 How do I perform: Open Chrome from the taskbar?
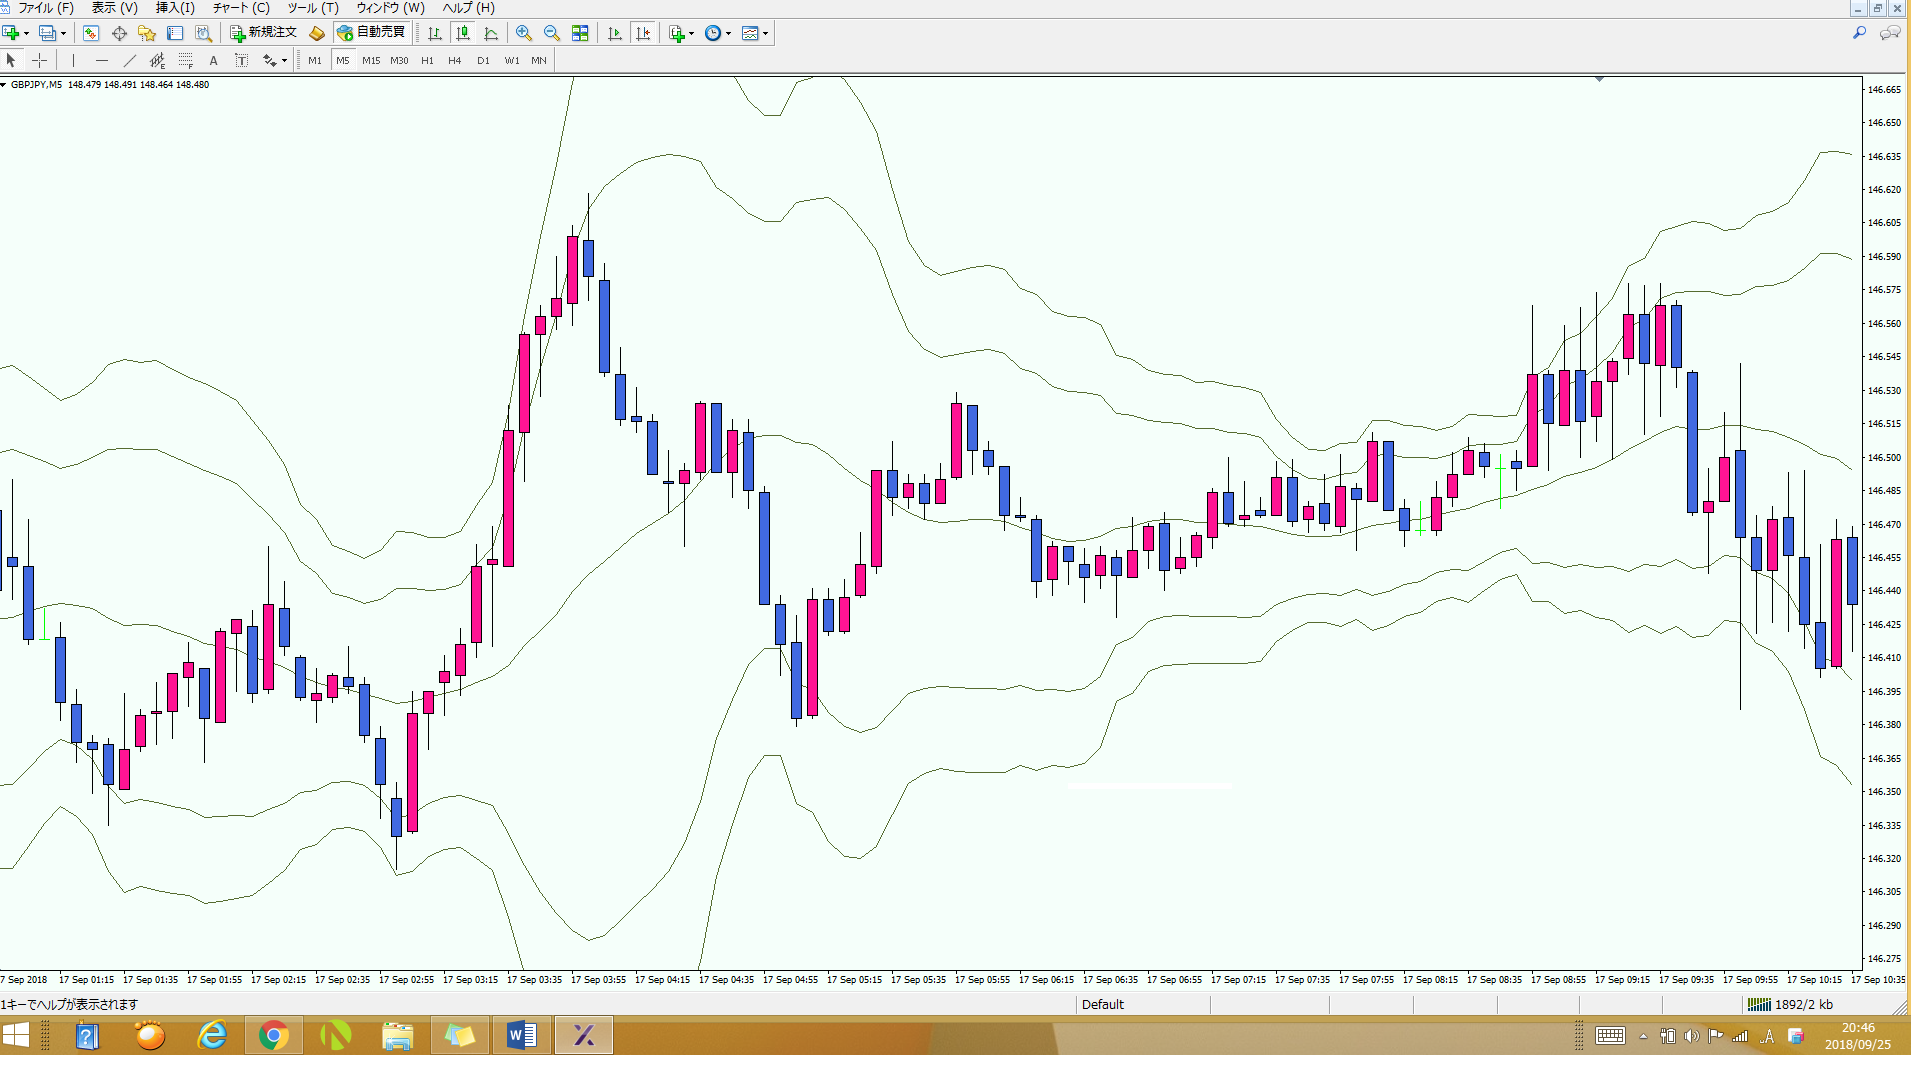[x=273, y=1036]
